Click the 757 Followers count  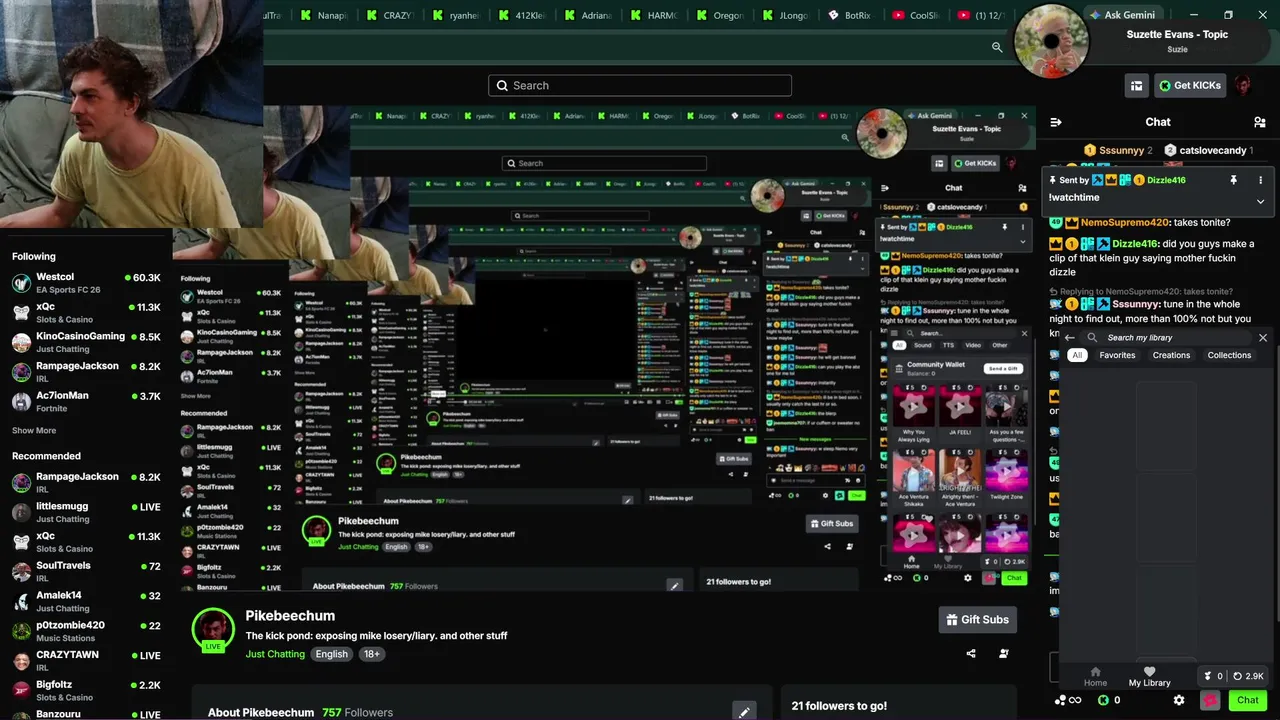coord(357,713)
